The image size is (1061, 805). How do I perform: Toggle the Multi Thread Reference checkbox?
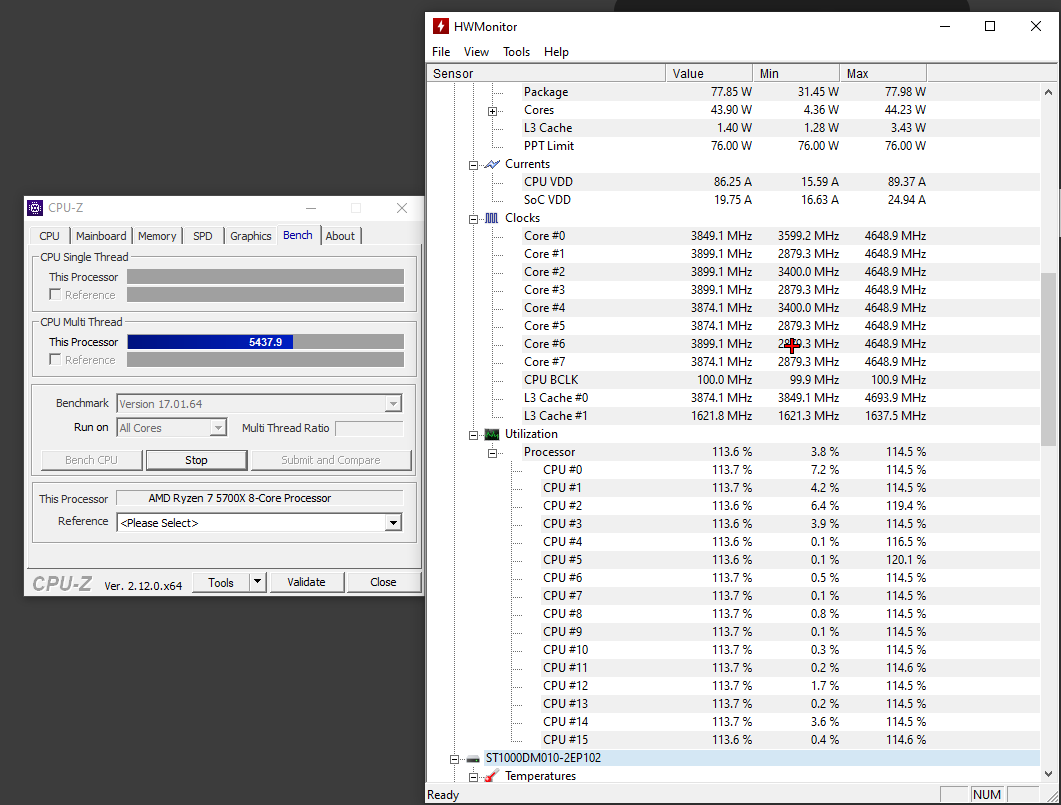tap(55, 359)
